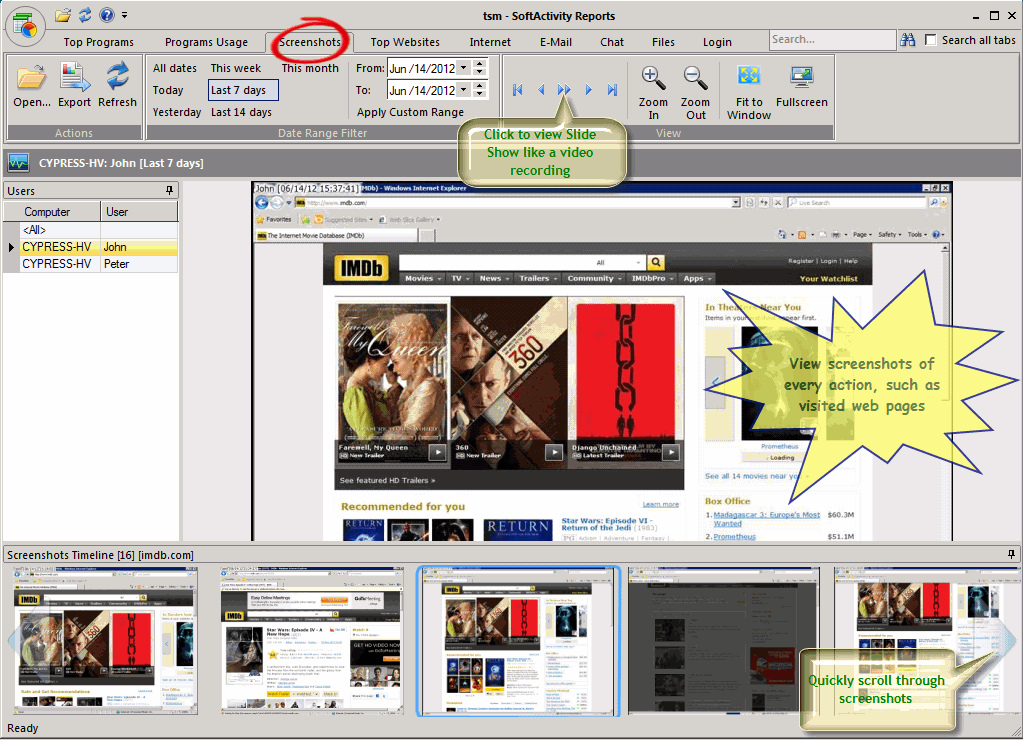Screen dimensions: 1023x740
Task: Switch to the Top Programs tab
Action: 99,42
